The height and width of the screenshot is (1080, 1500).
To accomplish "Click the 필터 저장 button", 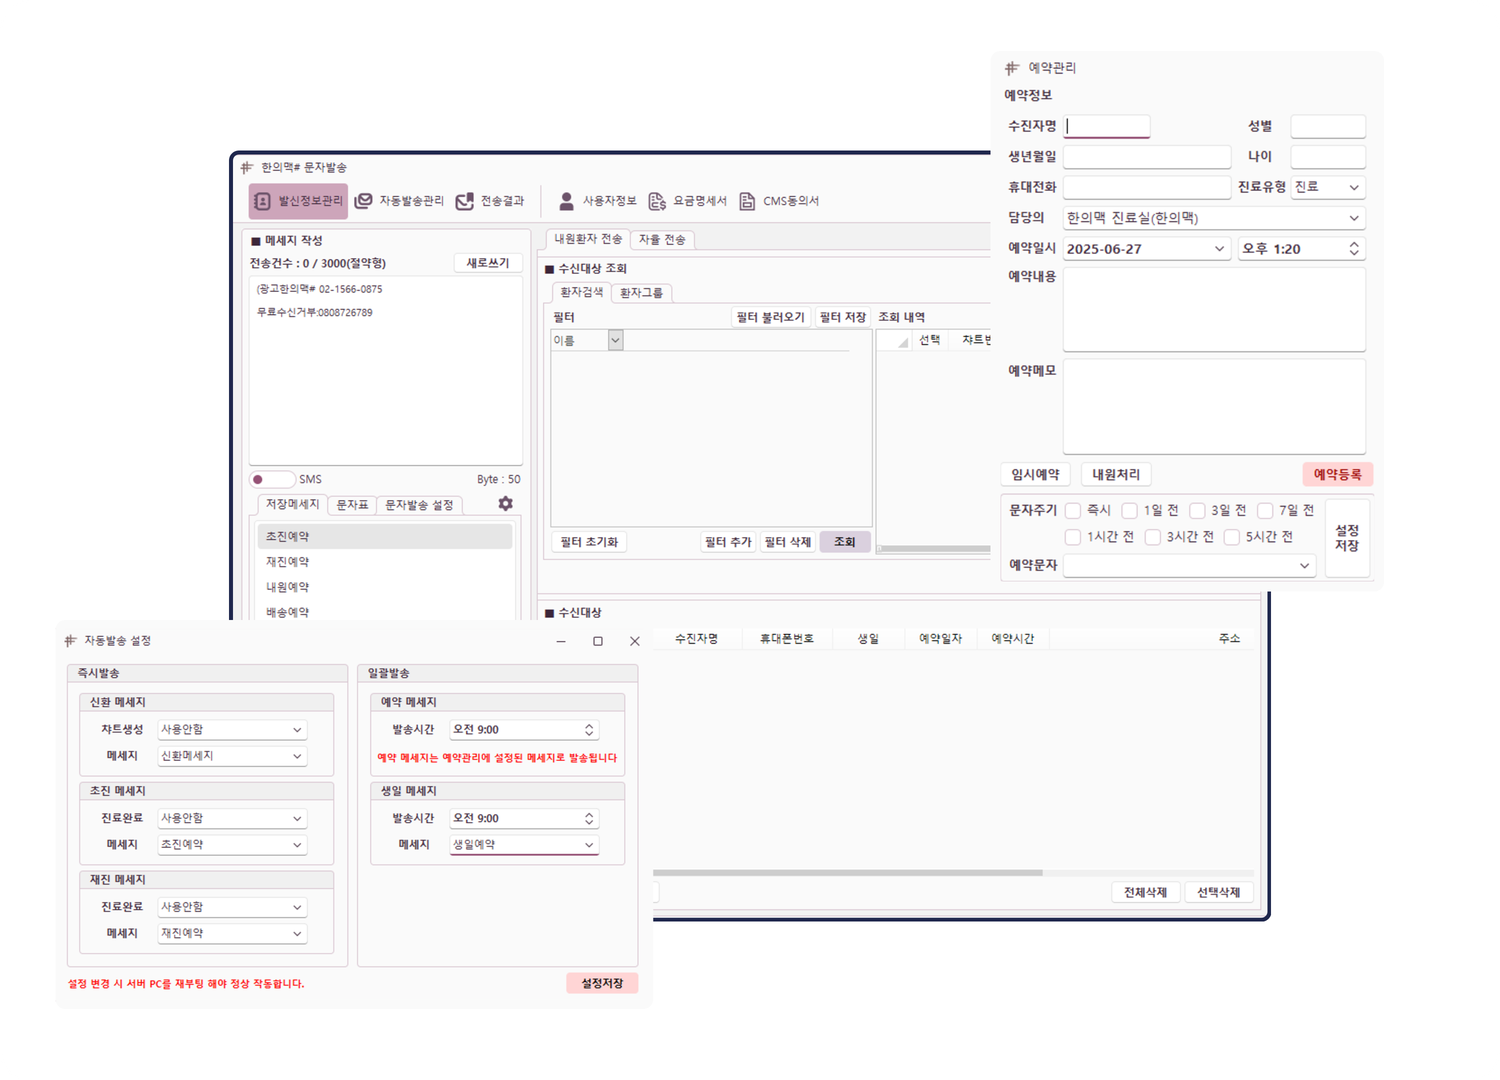I will (x=843, y=317).
